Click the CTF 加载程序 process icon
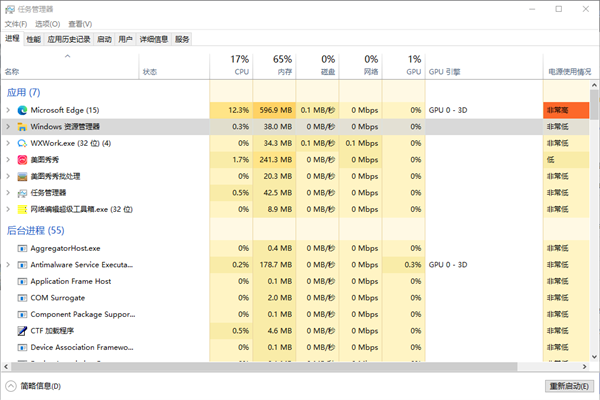600x400 pixels. [21, 330]
